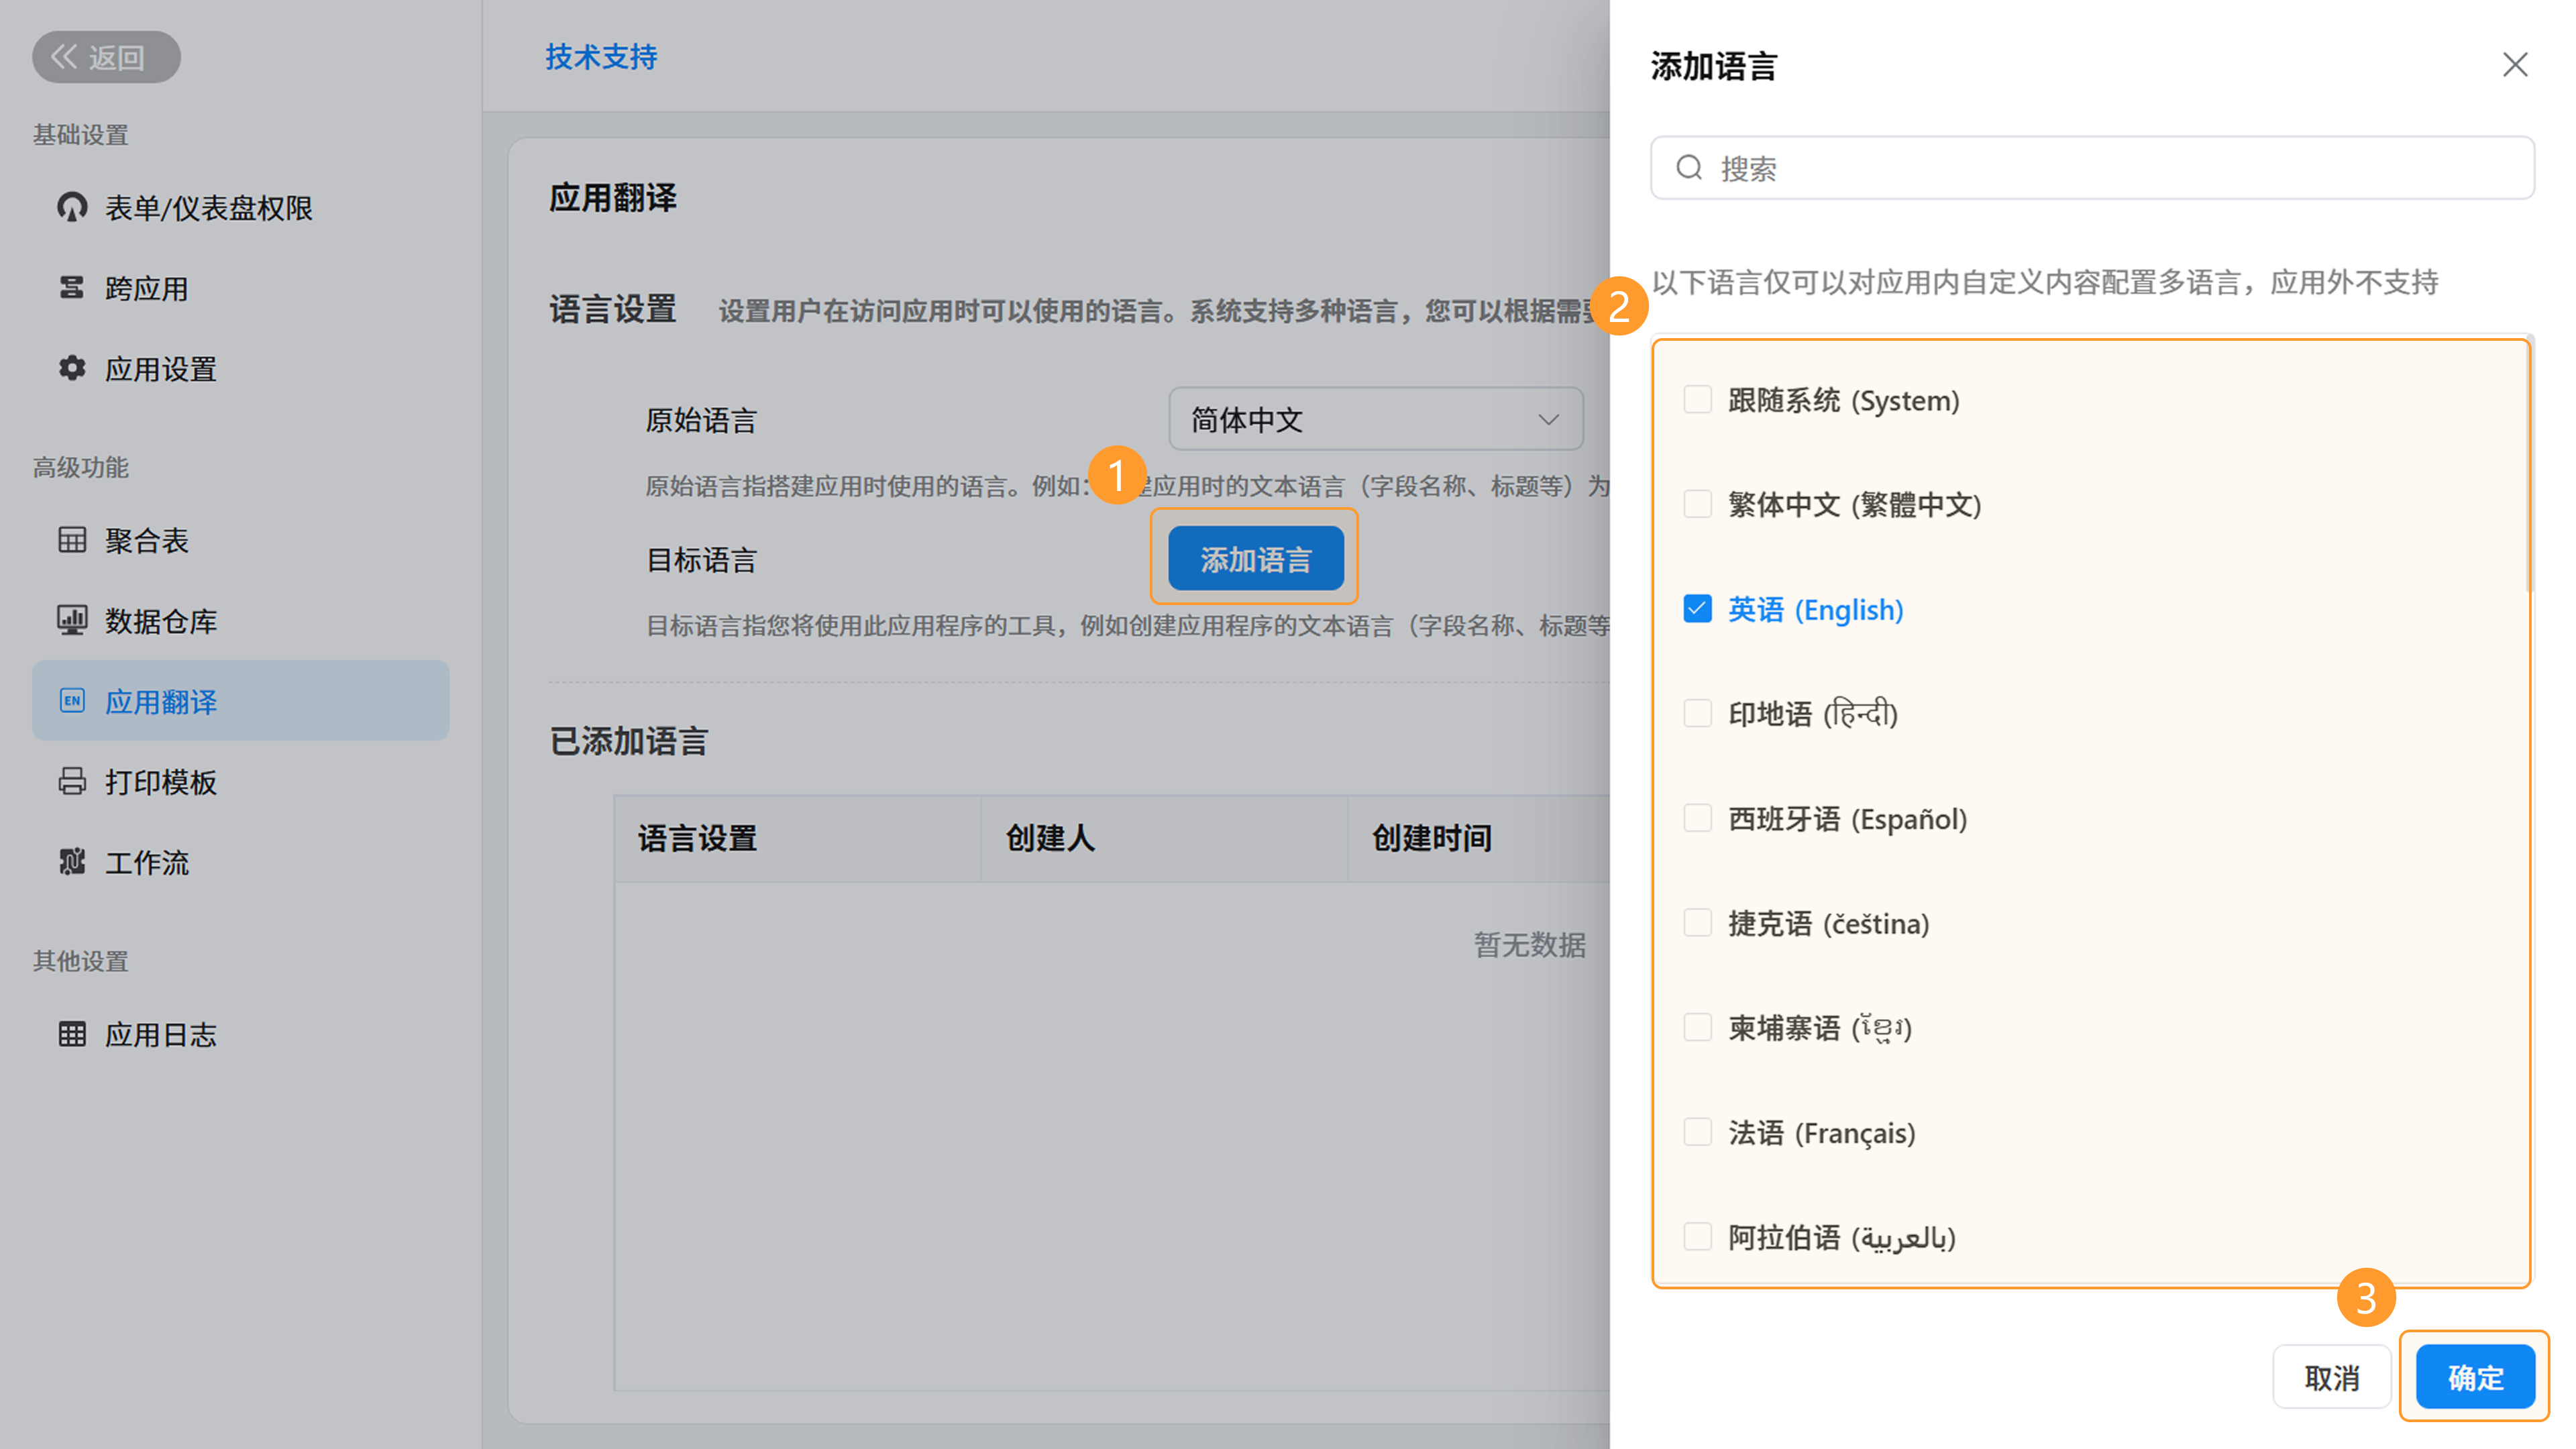Click the 添加语言 panel title
The image size is (2576, 1449).
coord(1714,67)
